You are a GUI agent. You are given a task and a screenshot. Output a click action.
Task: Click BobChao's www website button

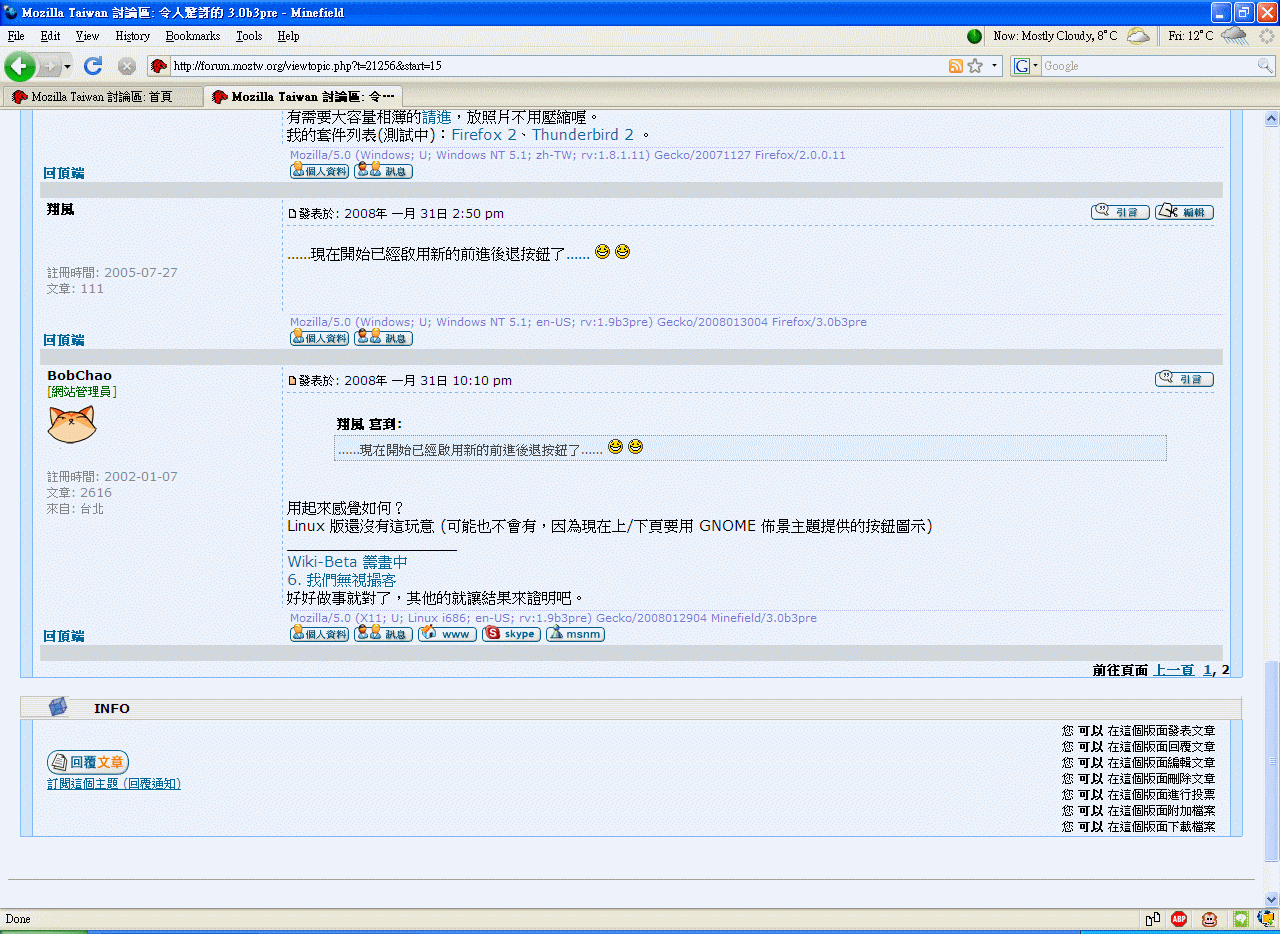click(447, 634)
